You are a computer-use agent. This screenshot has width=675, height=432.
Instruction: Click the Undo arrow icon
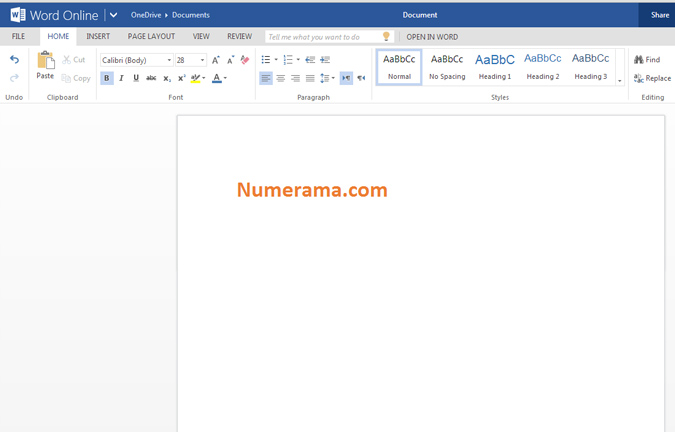point(14,60)
